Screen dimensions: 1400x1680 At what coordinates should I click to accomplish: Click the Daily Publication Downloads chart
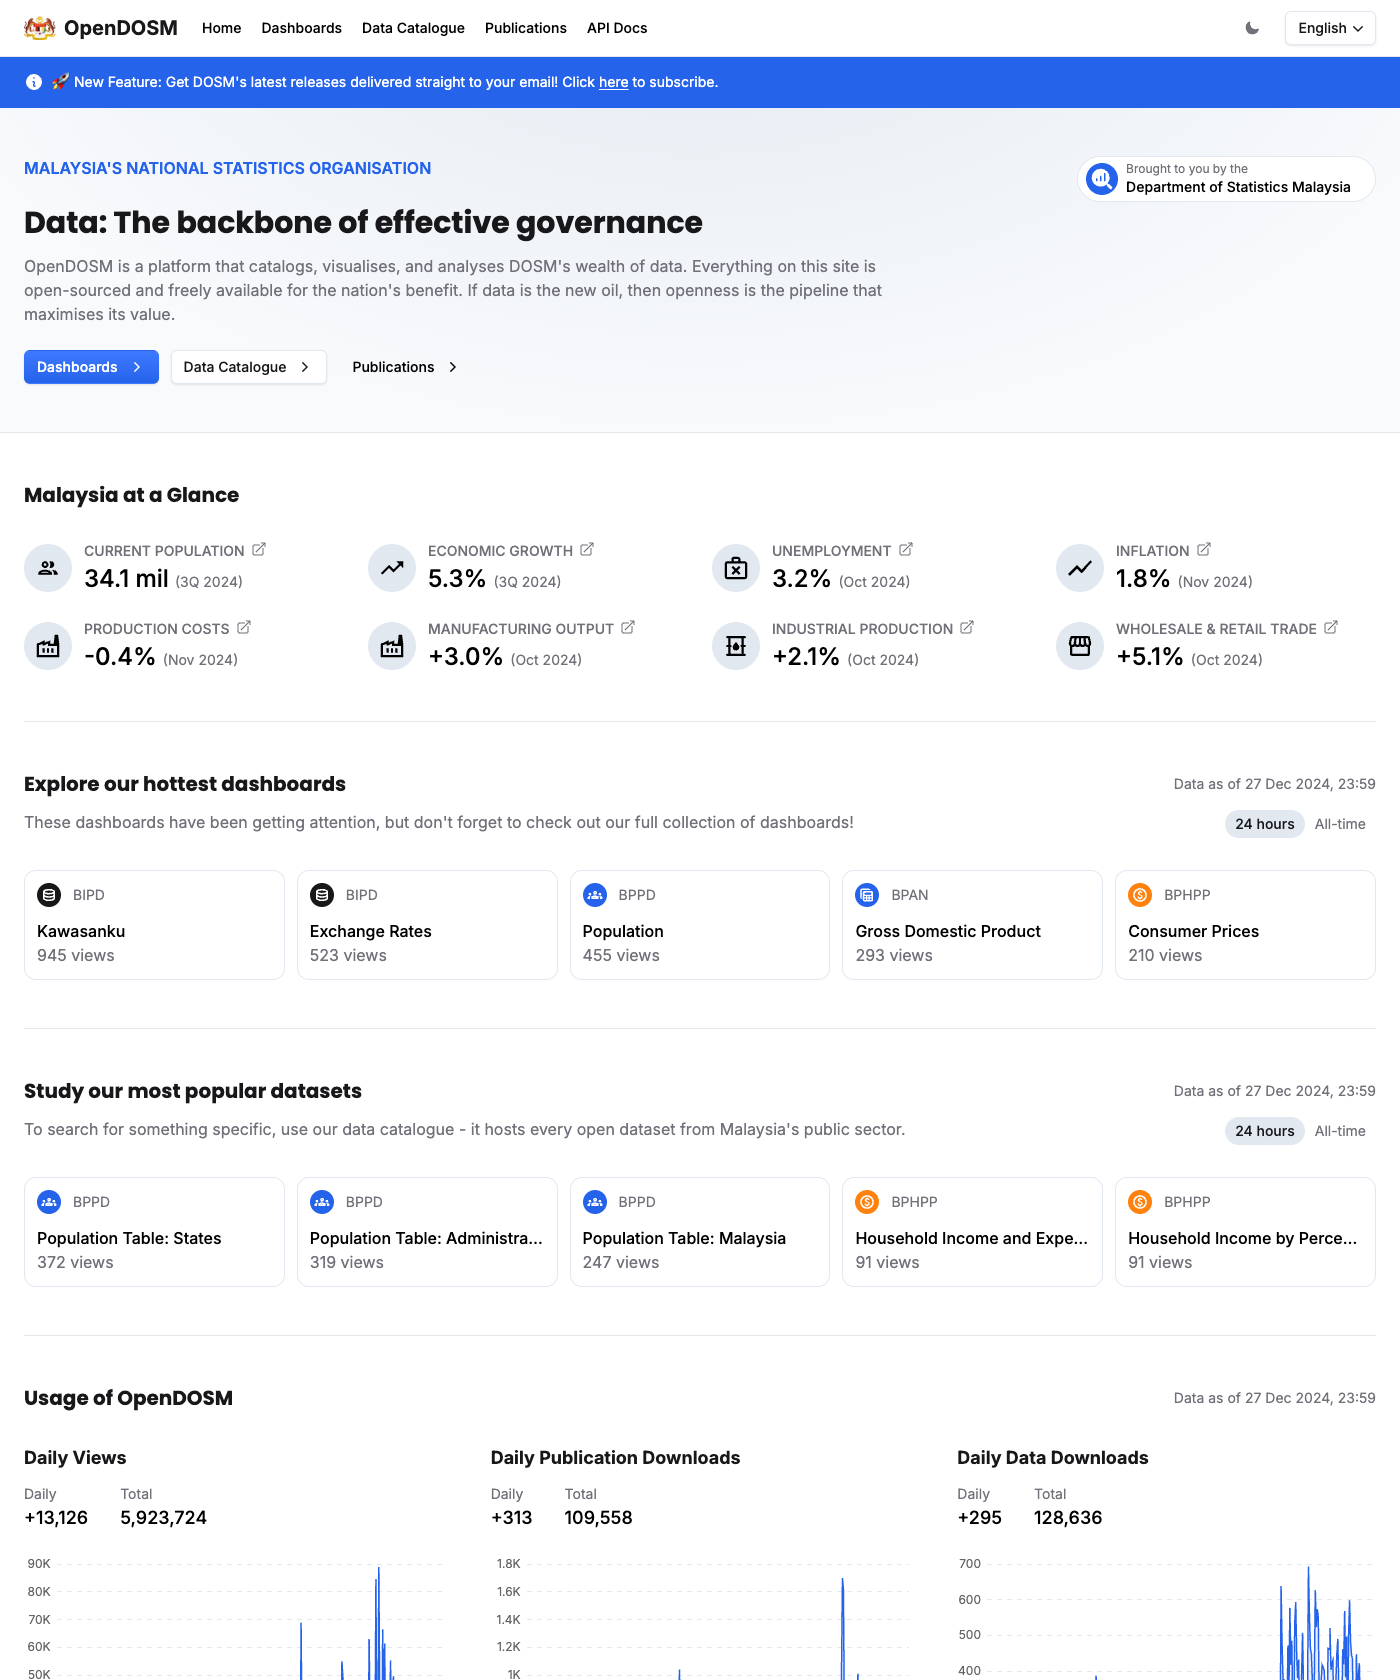point(700,1618)
